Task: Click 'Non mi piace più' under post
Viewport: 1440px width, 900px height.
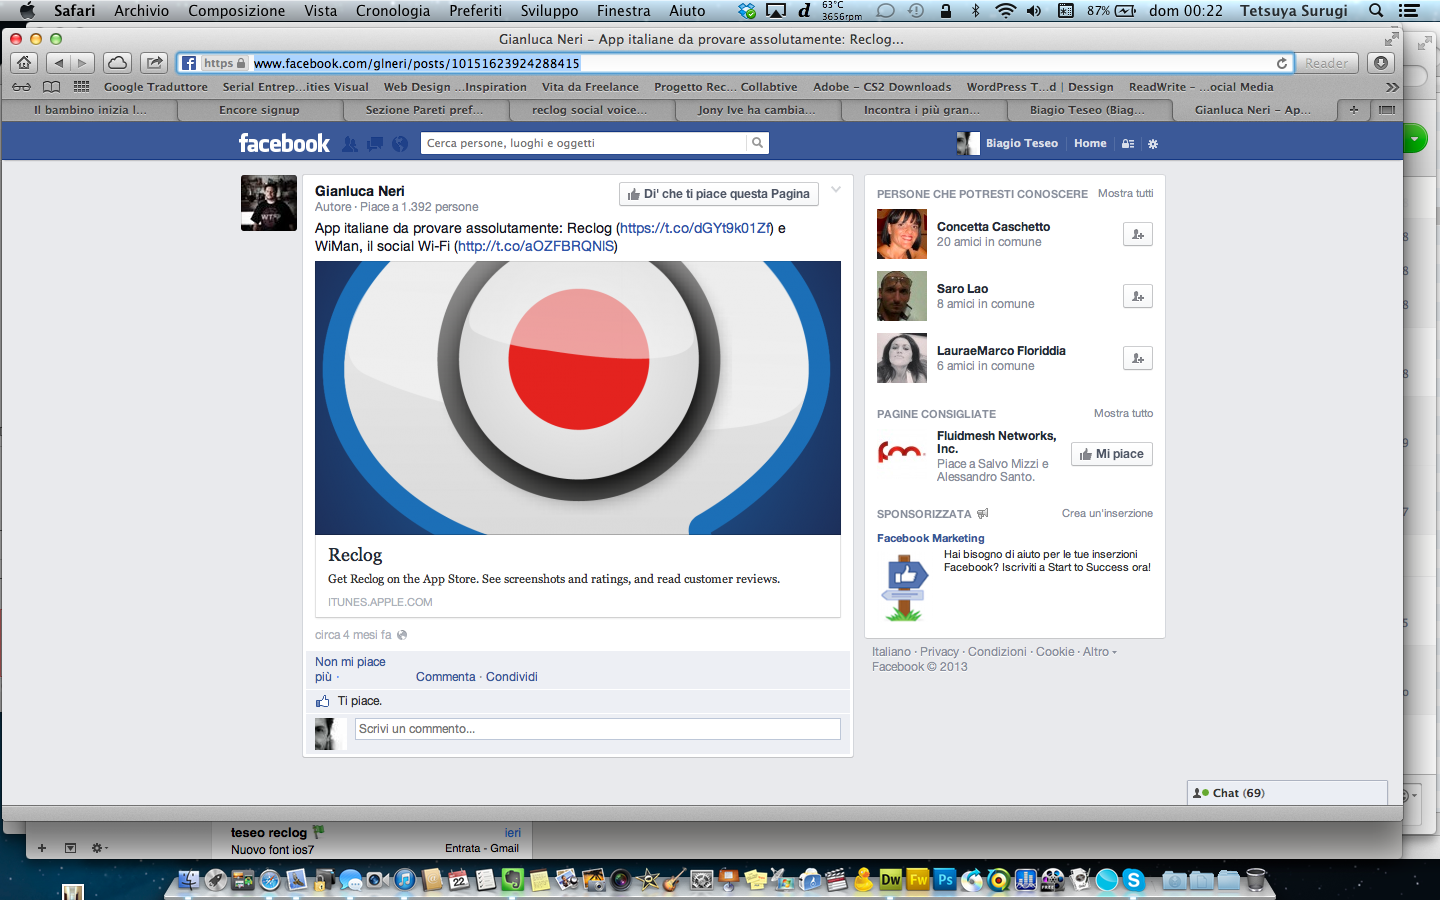Action: click(350, 669)
